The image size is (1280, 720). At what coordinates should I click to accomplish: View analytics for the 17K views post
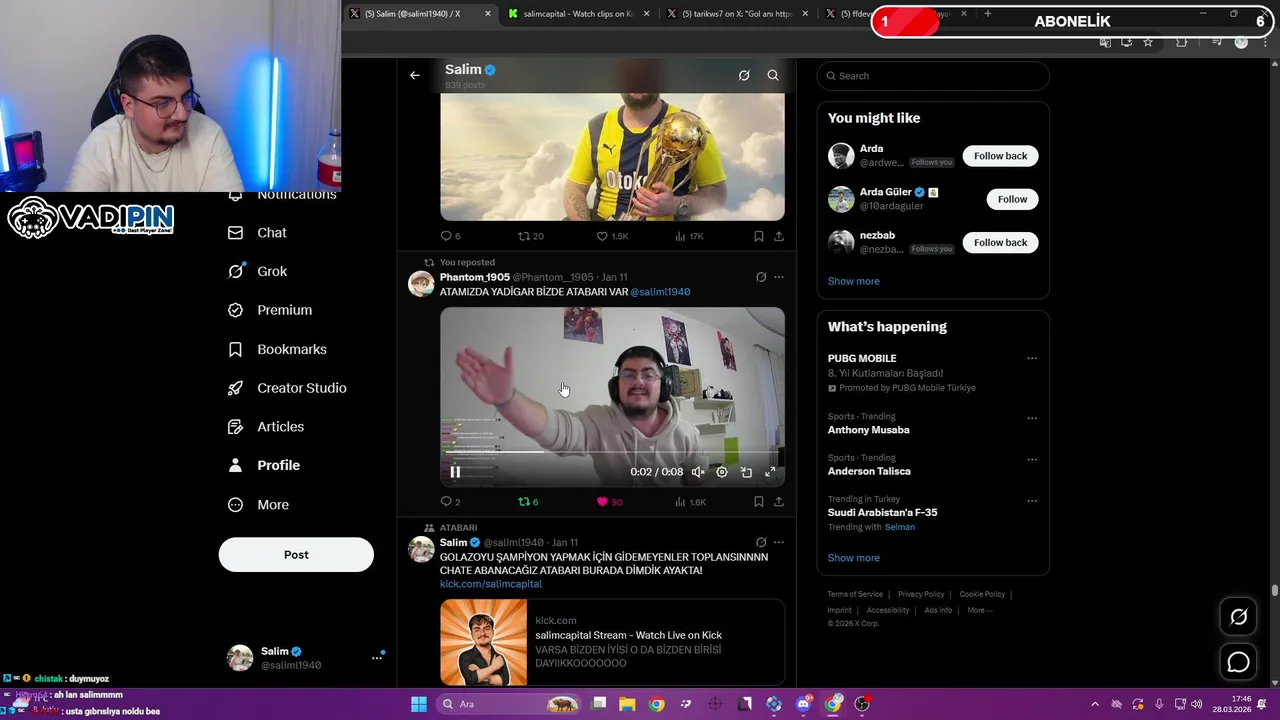(x=689, y=236)
